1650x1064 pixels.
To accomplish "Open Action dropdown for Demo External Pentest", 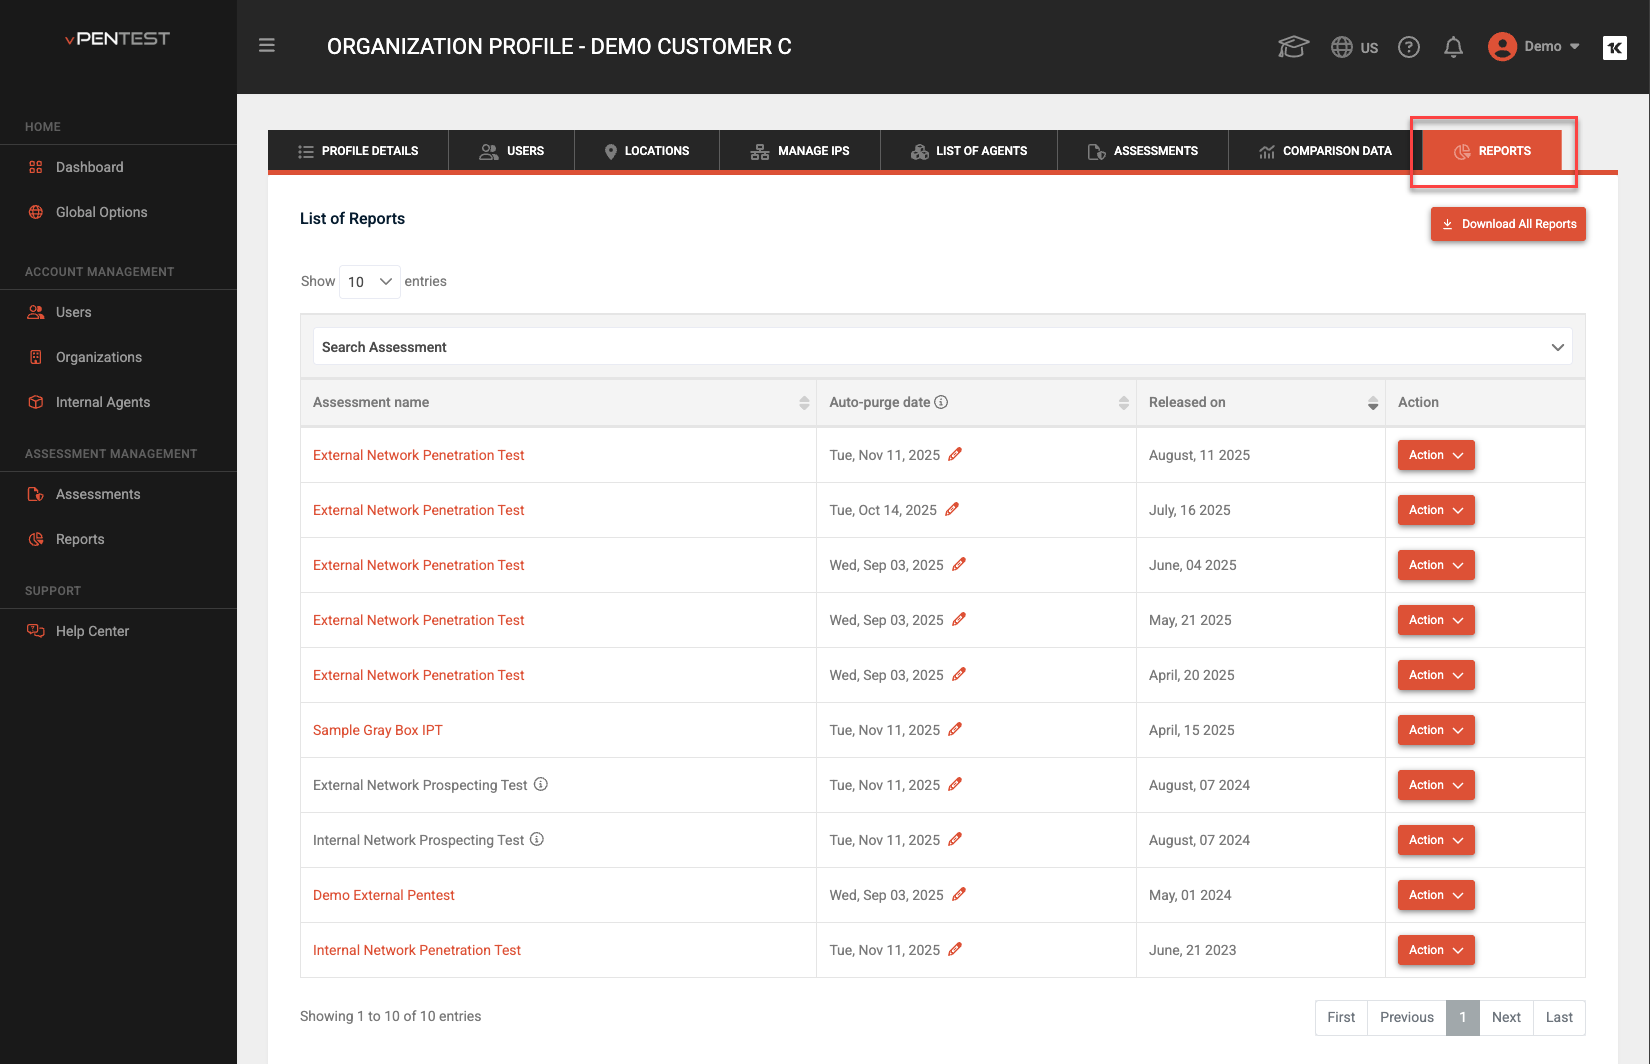I will 1436,895.
